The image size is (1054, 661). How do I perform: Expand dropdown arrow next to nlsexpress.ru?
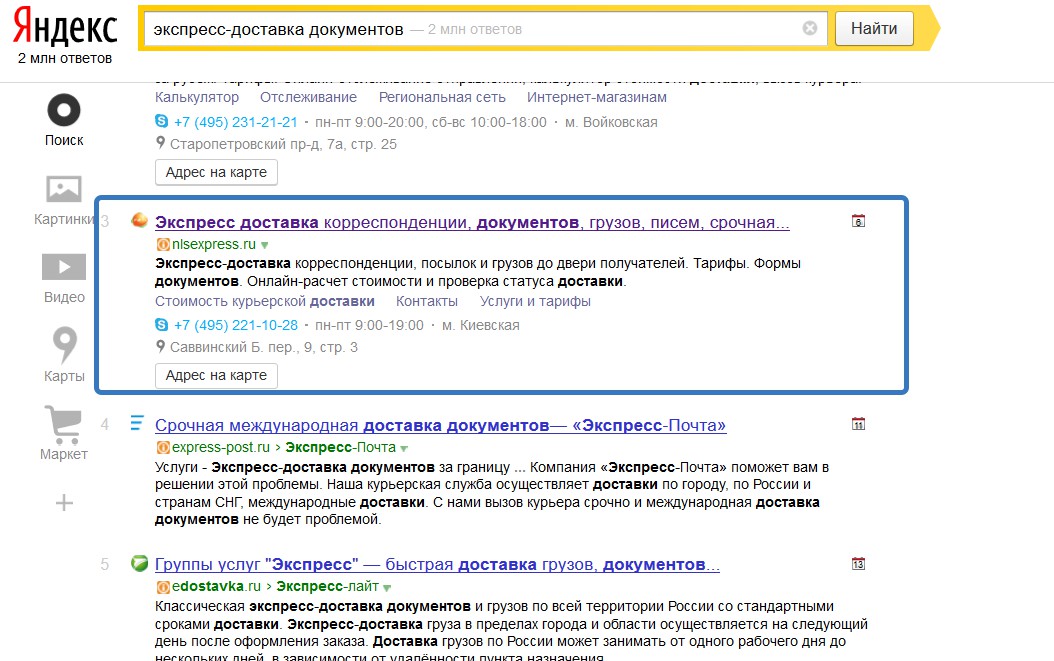tap(264, 245)
